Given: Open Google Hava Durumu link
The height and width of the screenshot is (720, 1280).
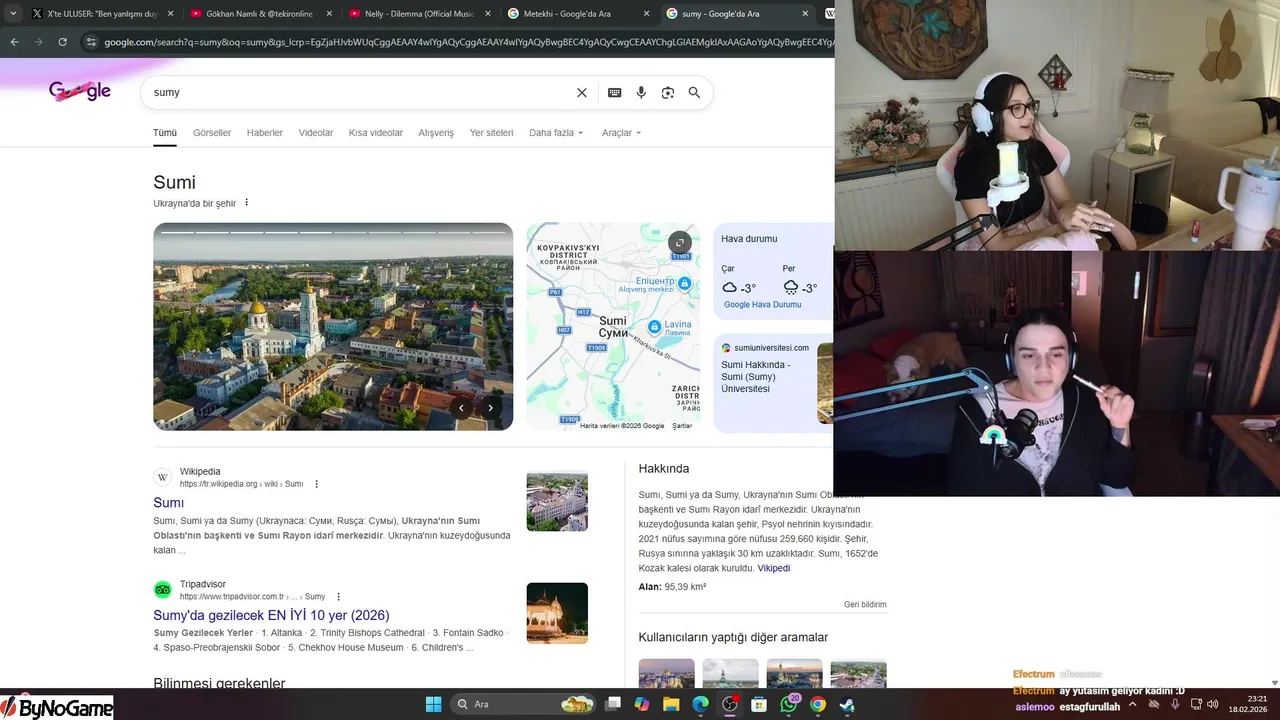Looking at the screenshot, I should pyautogui.click(x=762, y=305).
